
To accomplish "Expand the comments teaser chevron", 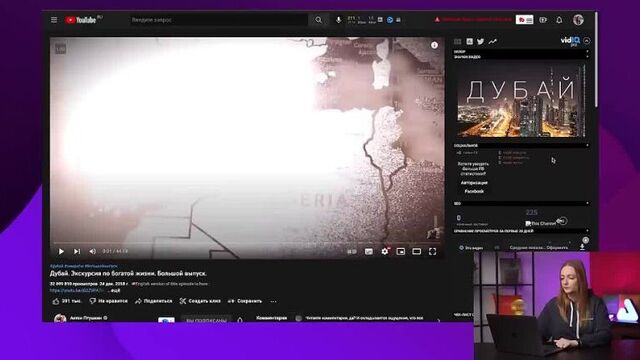I will coord(438,320).
